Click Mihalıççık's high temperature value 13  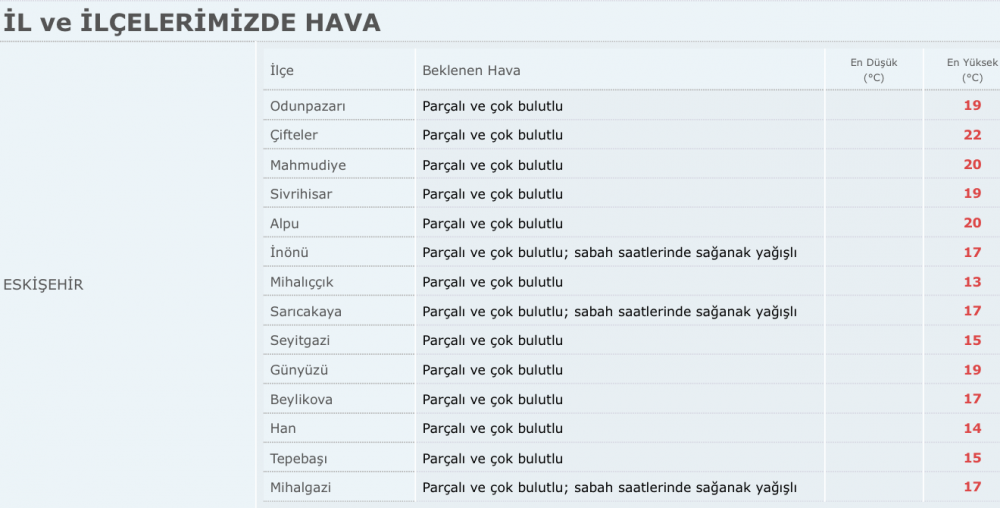pos(972,282)
